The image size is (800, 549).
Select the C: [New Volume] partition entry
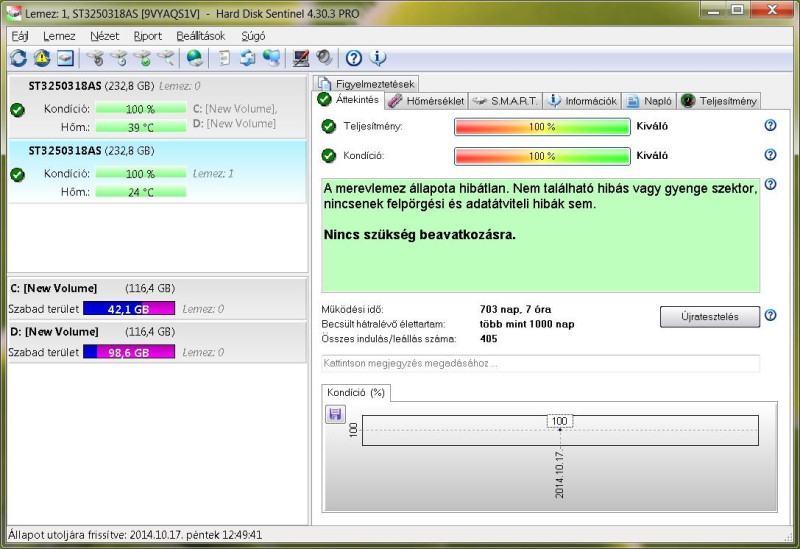(157, 299)
